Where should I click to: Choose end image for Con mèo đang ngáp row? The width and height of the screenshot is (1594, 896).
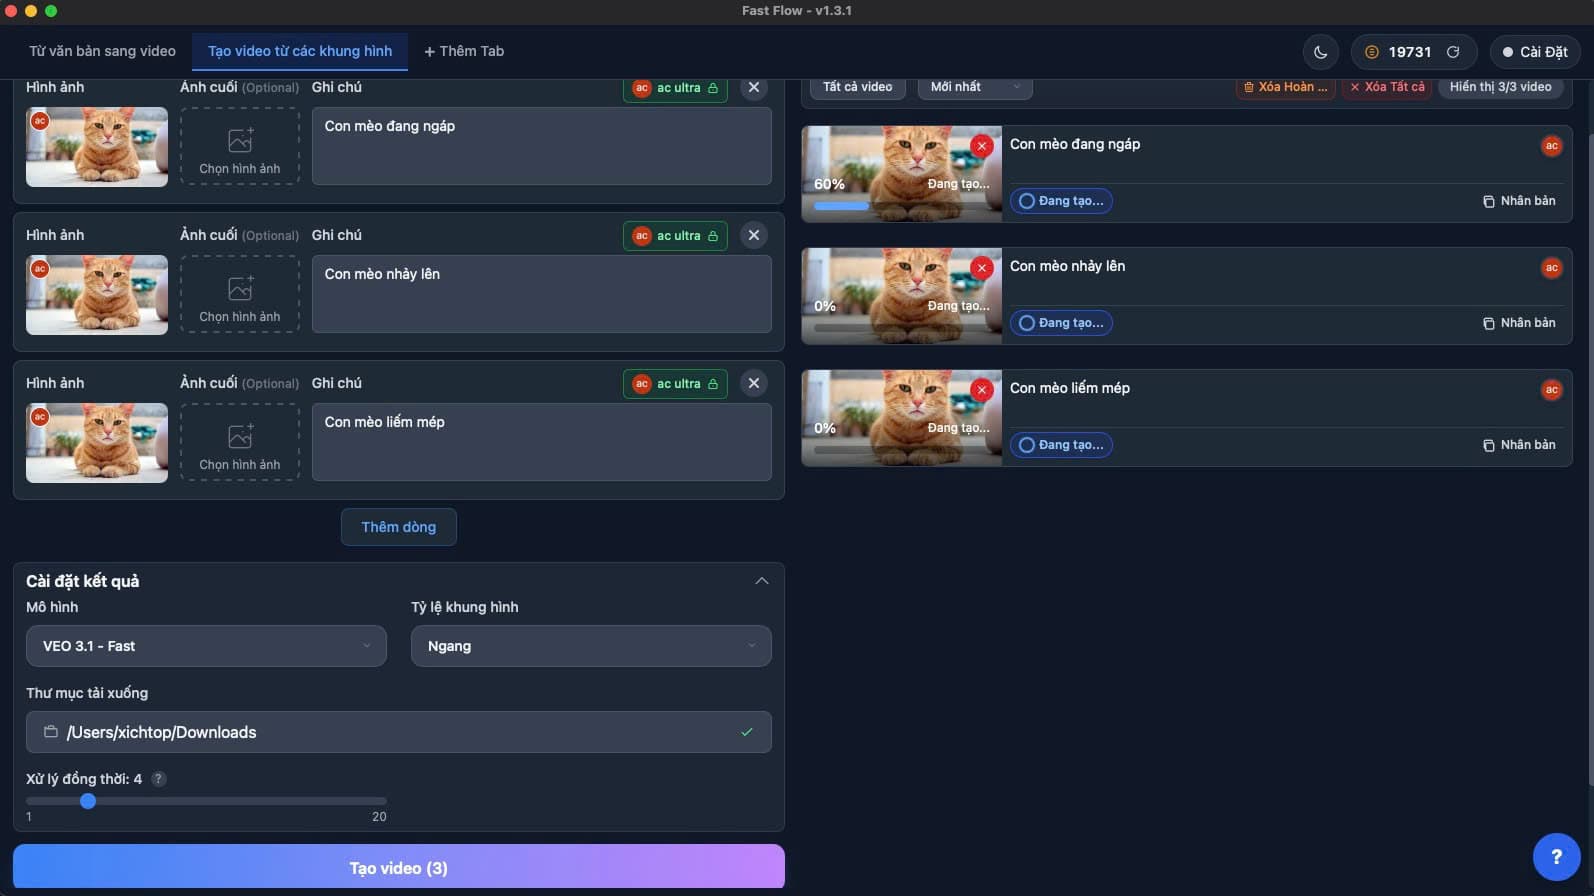tap(240, 146)
